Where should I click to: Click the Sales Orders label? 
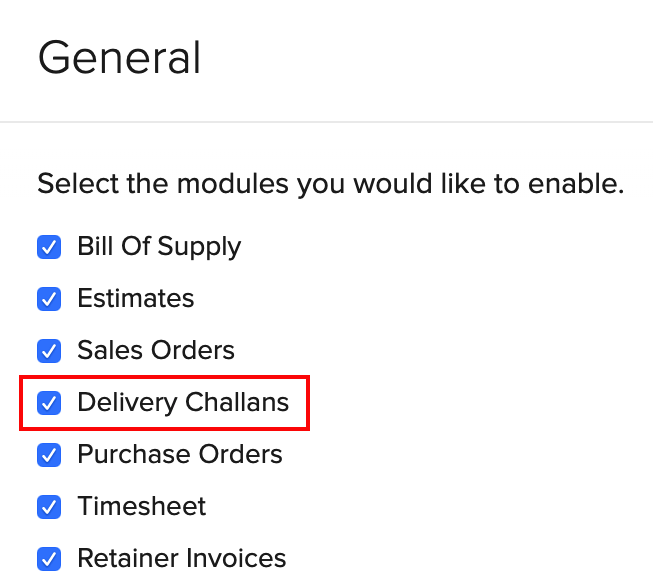[x=156, y=351]
